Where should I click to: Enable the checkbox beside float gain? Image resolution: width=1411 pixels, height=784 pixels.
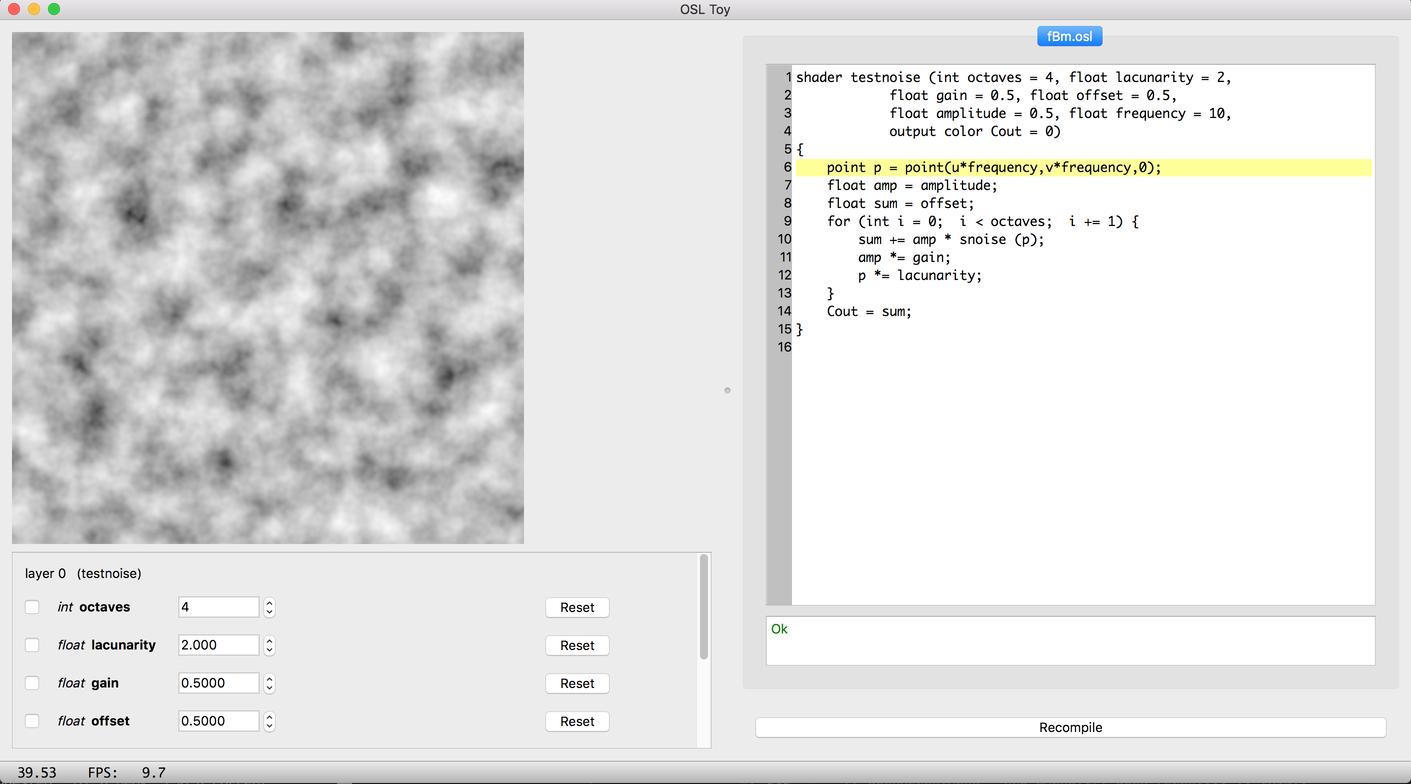(x=32, y=683)
